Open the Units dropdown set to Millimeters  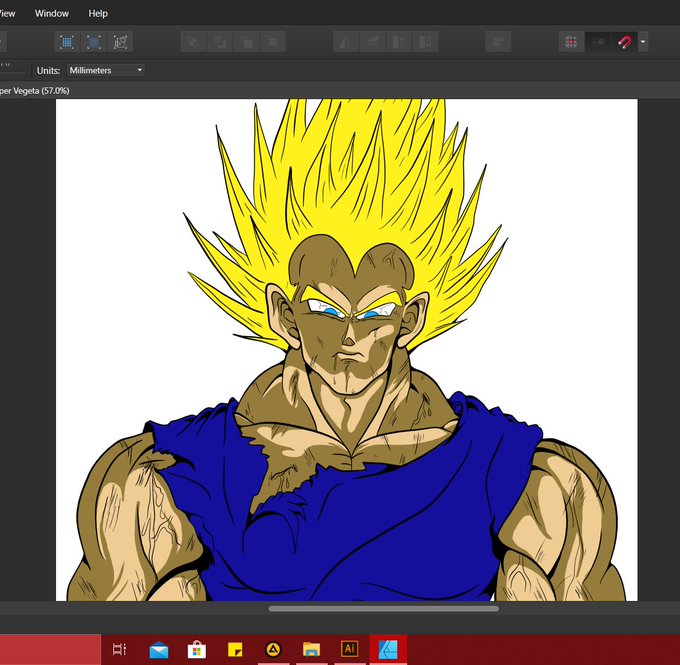point(106,70)
